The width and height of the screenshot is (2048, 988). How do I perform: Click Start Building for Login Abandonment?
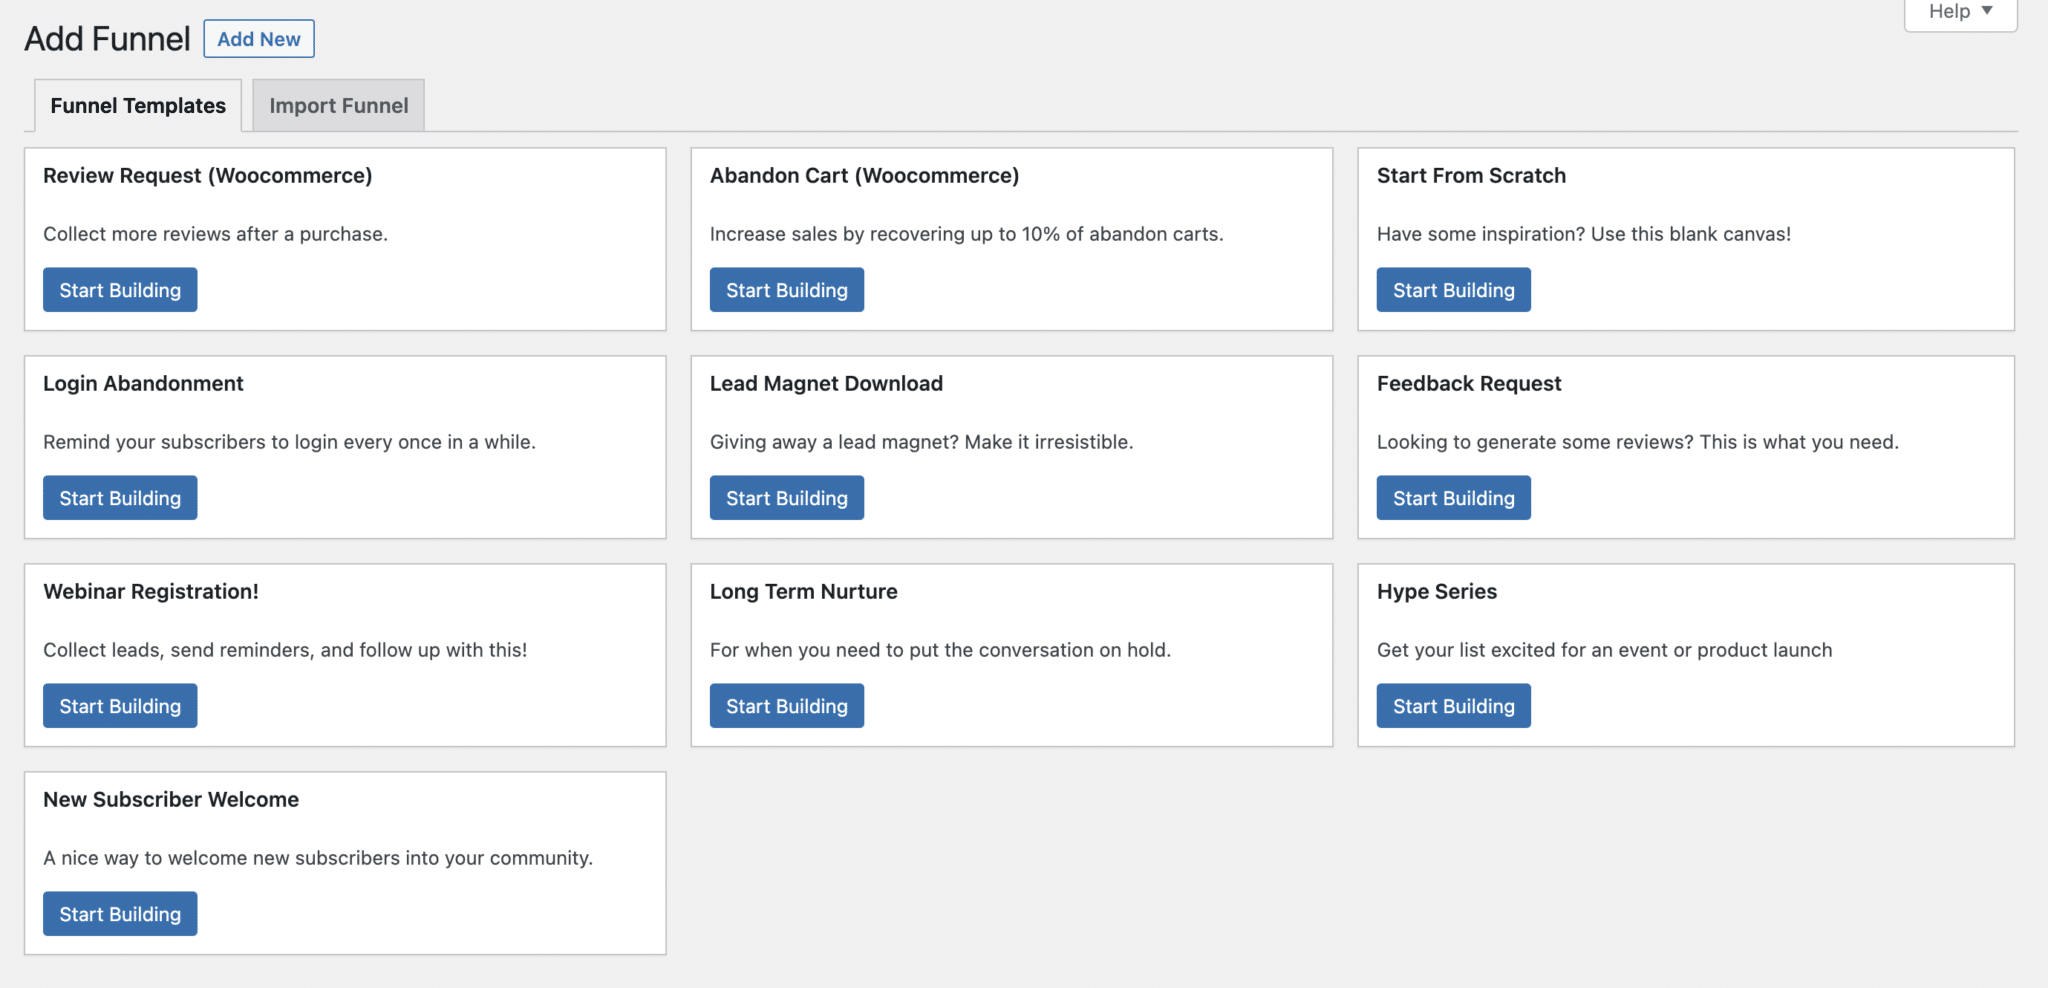(x=119, y=497)
